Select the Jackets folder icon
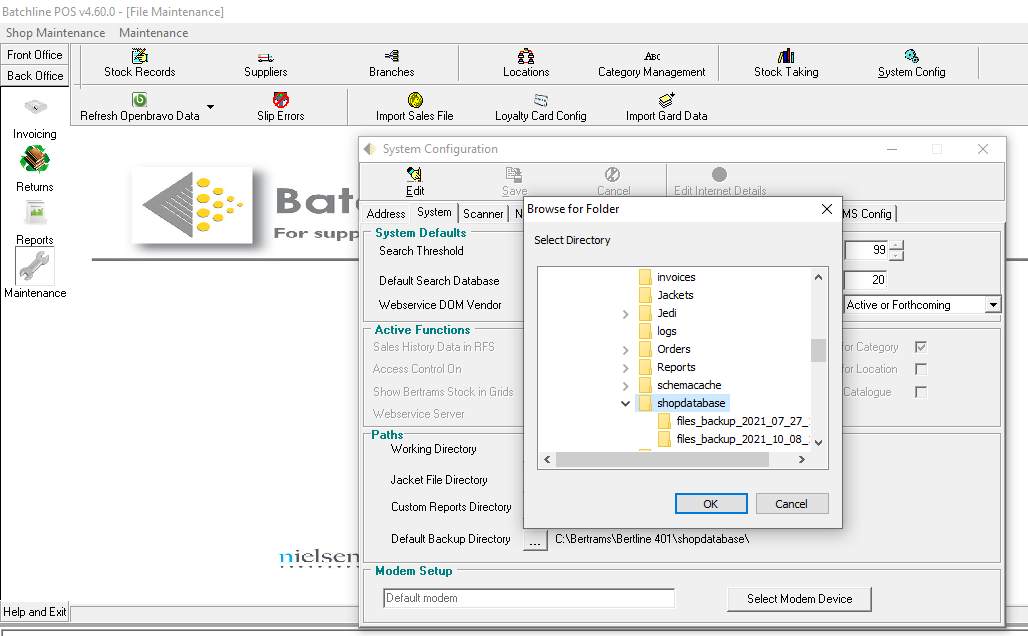 pyautogui.click(x=645, y=295)
